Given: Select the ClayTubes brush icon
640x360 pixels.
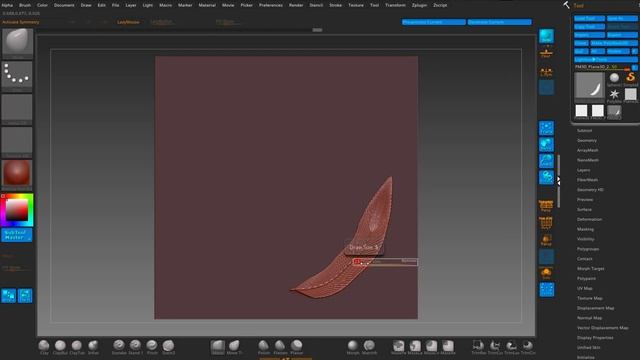Looking at the screenshot, I should [77, 346].
